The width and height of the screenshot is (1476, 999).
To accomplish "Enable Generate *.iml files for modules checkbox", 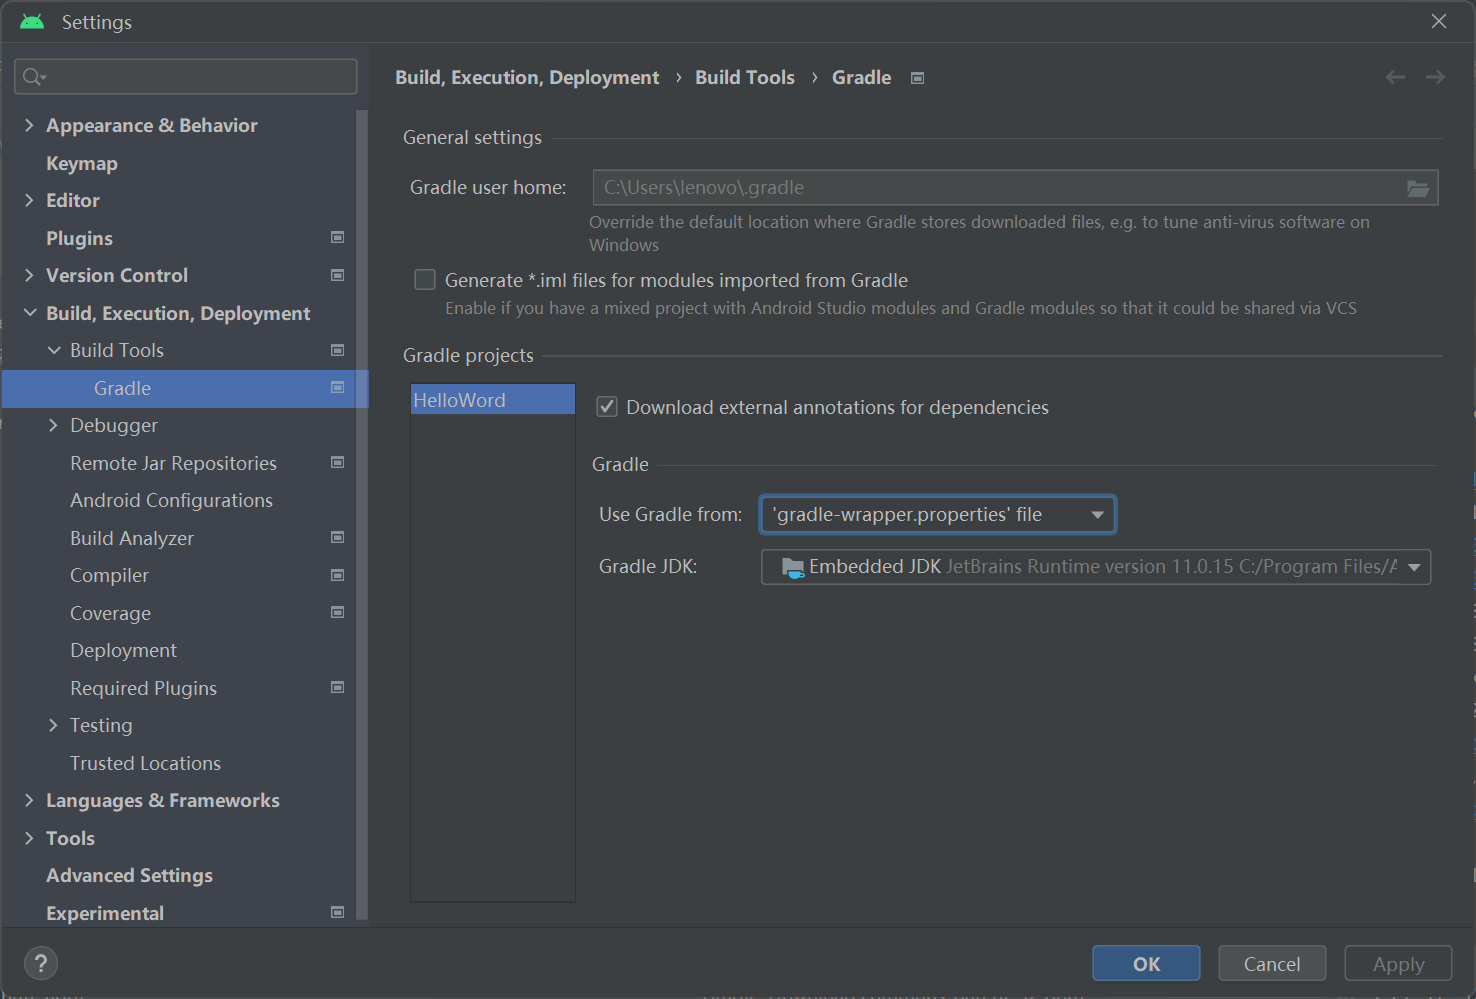I will coord(425,280).
